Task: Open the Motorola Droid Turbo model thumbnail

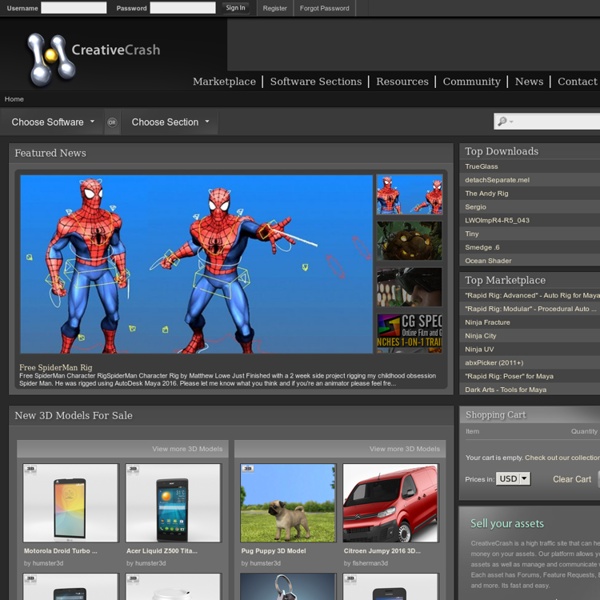Action: click(70, 503)
